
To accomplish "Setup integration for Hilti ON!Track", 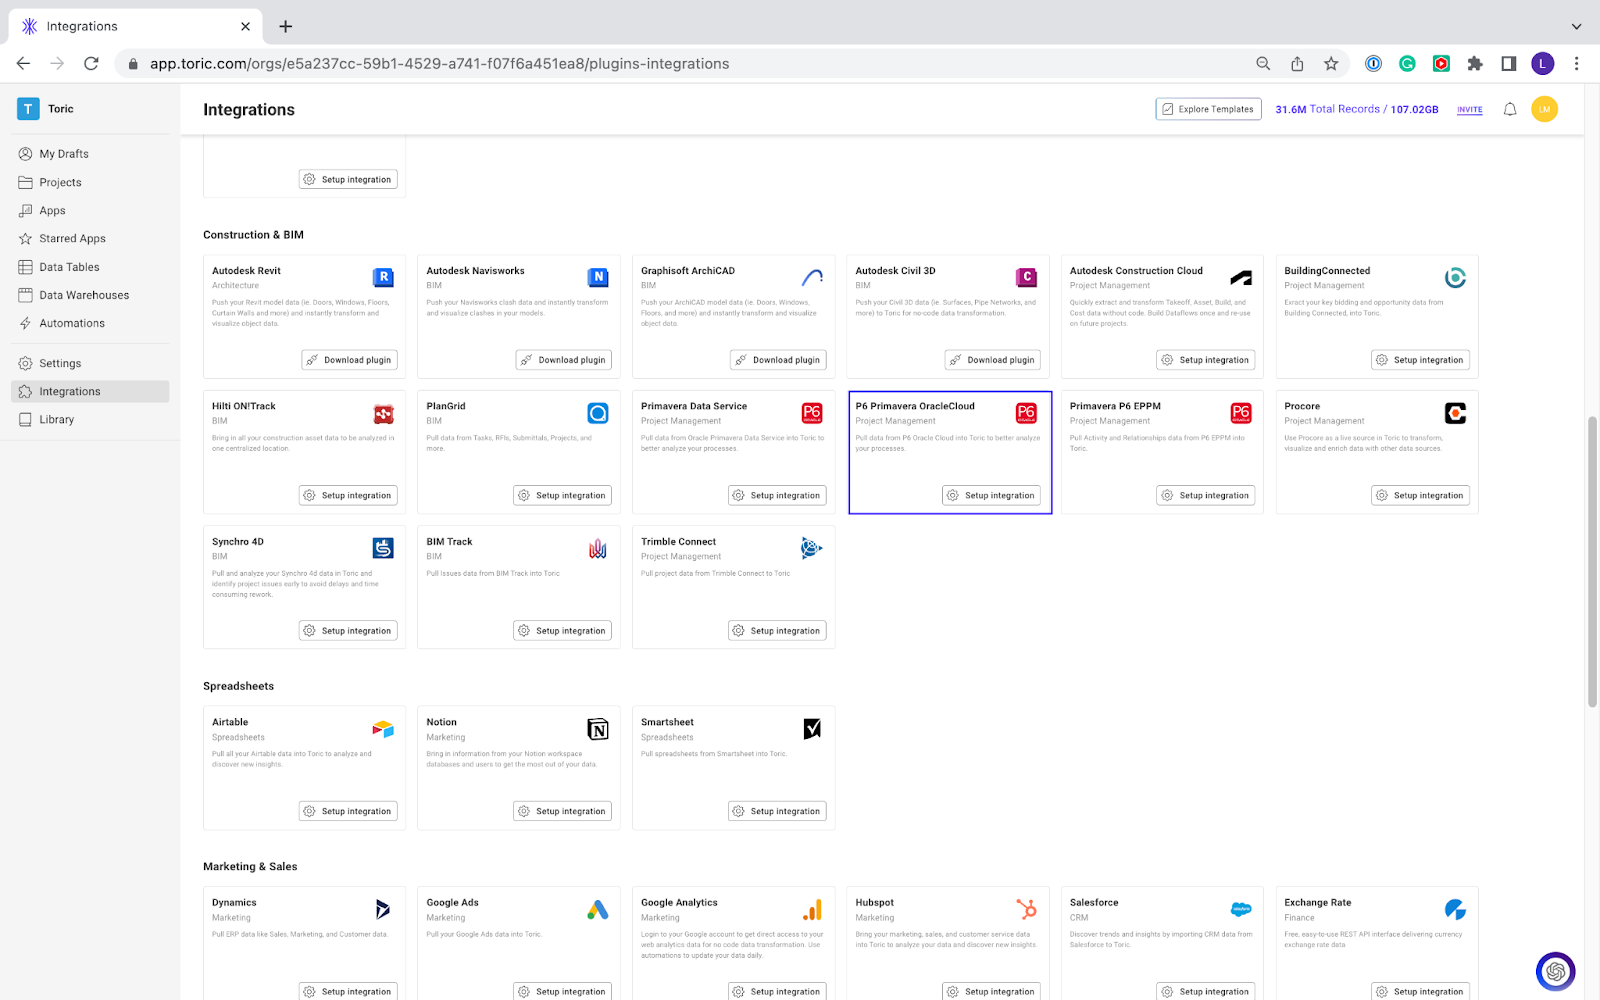I will point(348,495).
